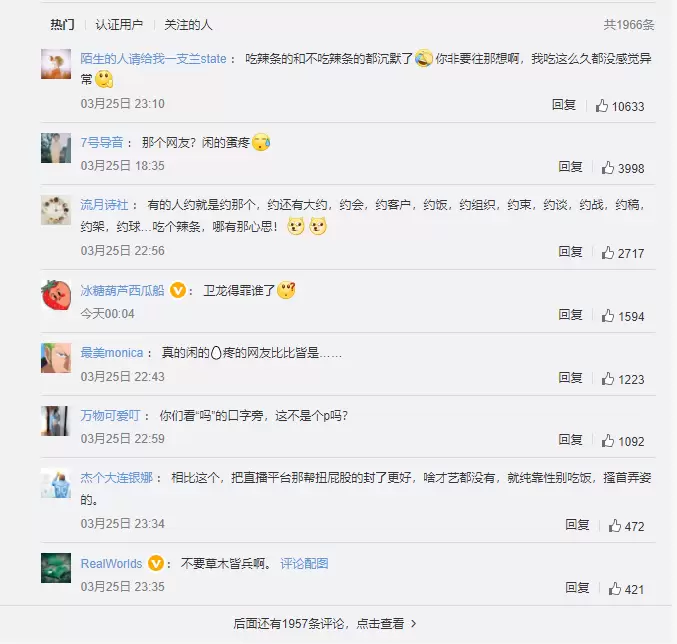Open the 评论配图 link
Screen dimensions: 677x644
[x=304, y=563]
